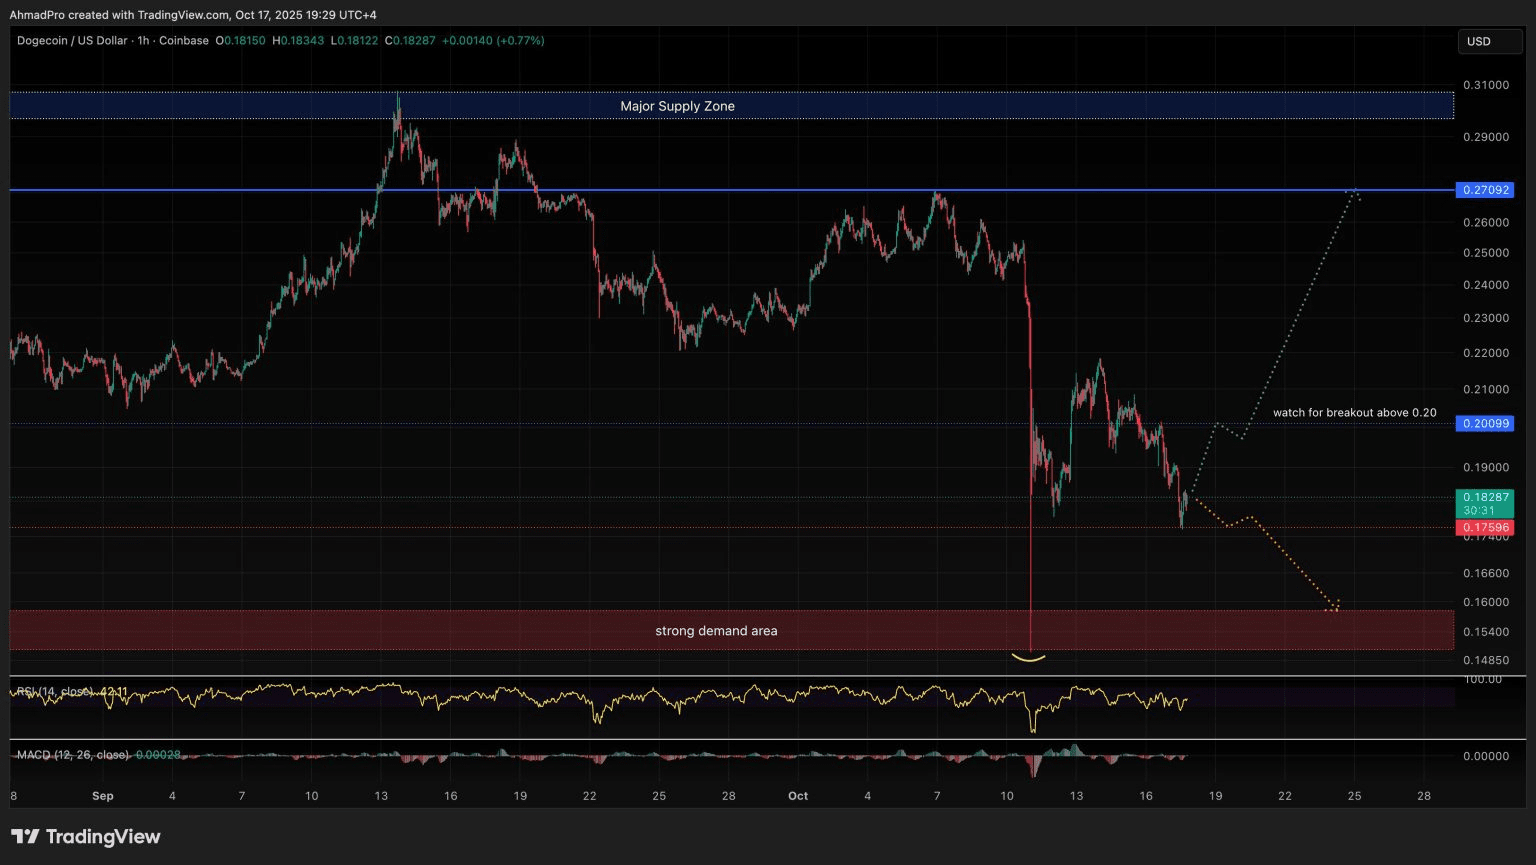Select the blue 0.20099 price label
This screenshot has height=865, width=1536.
(1485, 424)
